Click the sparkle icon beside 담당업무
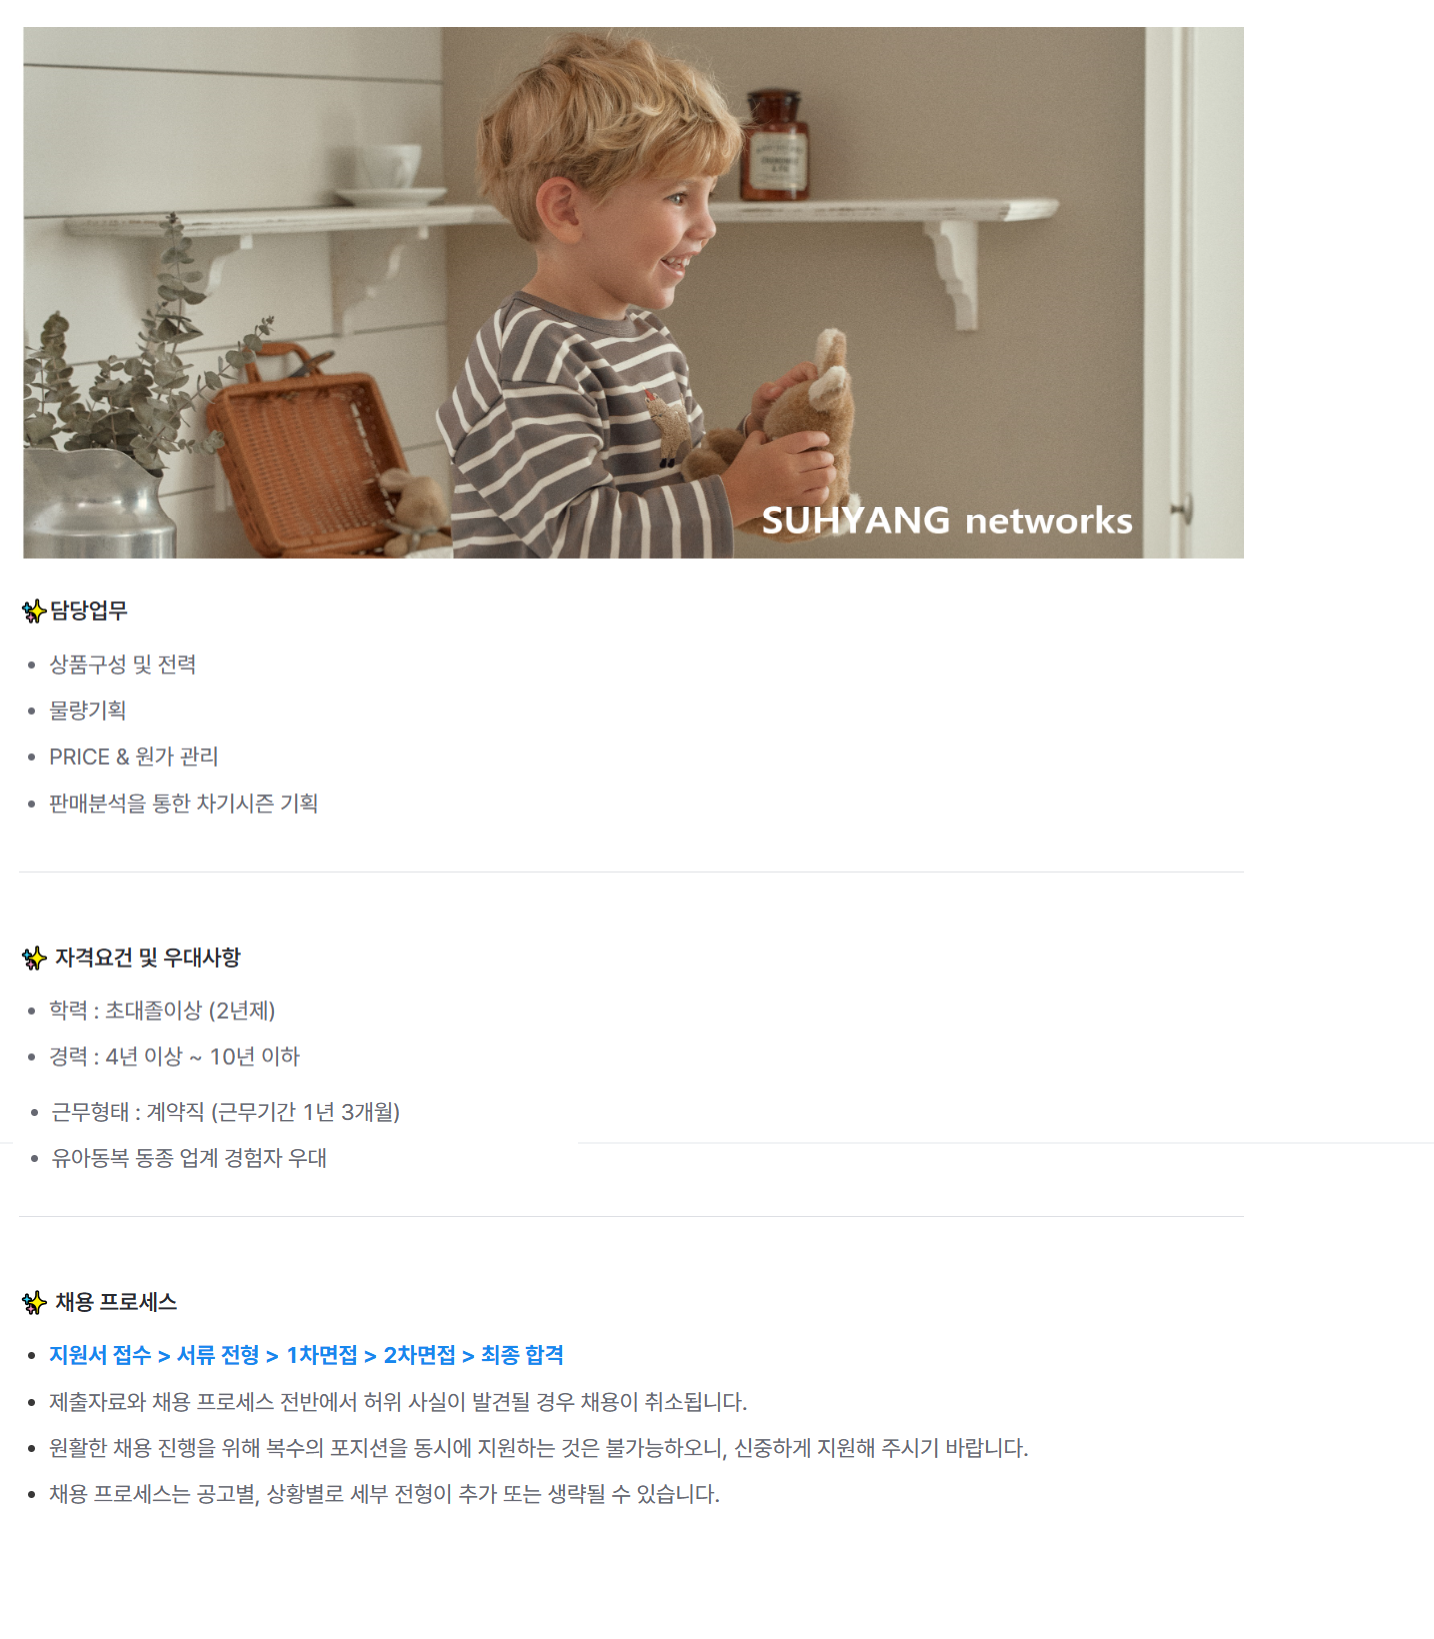Image resolution: width=1434 pixels, height=1639 pixels. 34,610
